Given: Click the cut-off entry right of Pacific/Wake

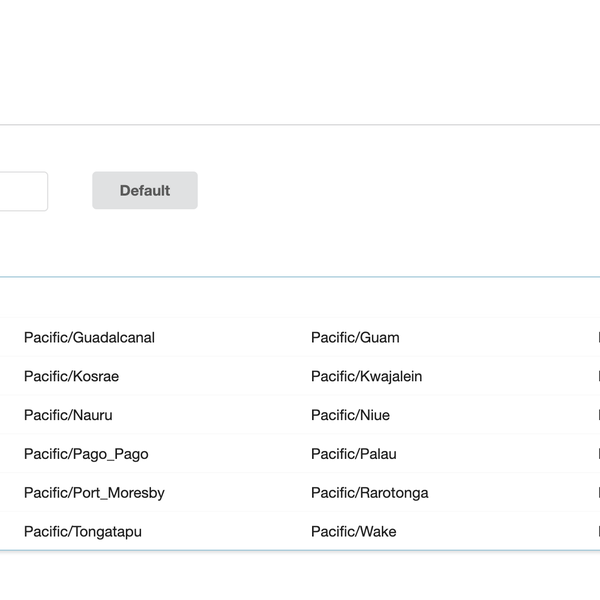Looking at the screenshot, I should (597, 532).
